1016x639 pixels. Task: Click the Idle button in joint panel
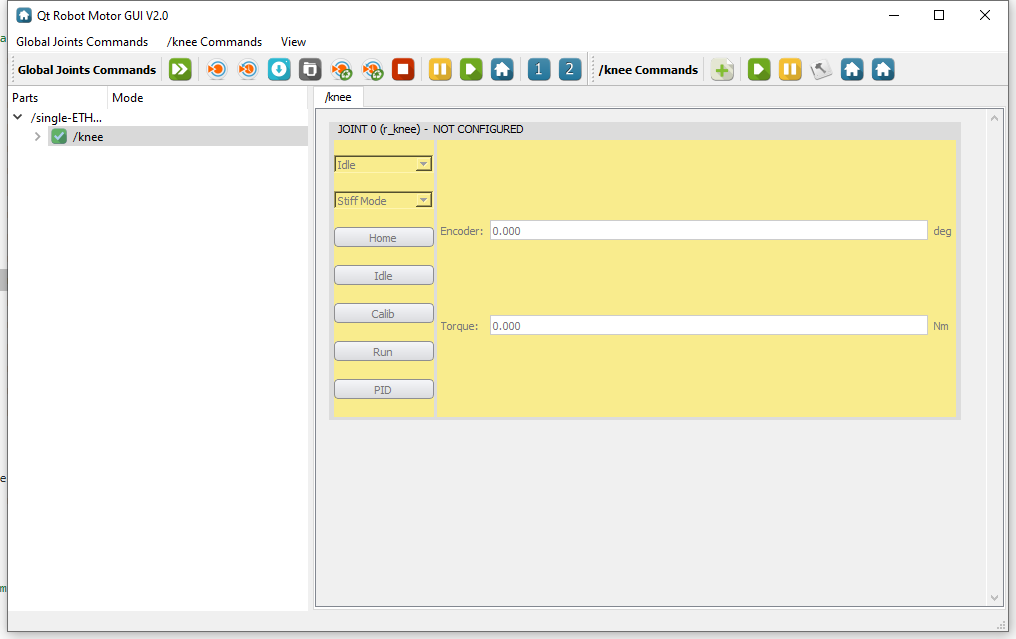coord(384,275)
